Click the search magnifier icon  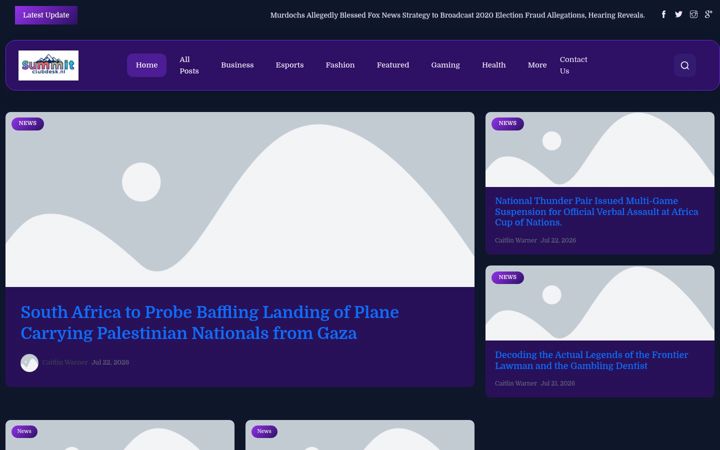[x=685, y=65]
